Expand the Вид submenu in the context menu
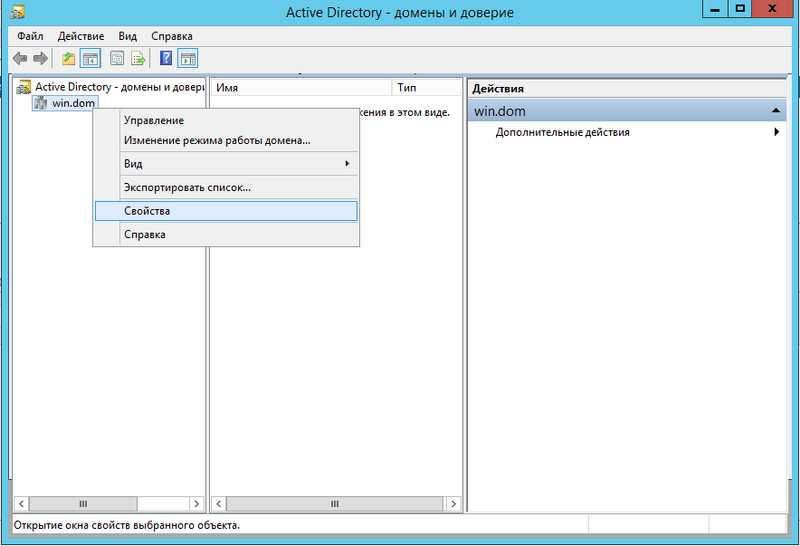This screenshot has width=800, height=546. coord(226,164)
